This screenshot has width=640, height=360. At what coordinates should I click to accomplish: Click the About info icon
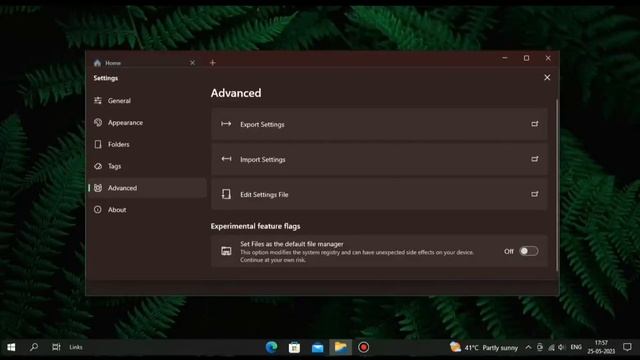pyautogui.click(x=98, y=210)
